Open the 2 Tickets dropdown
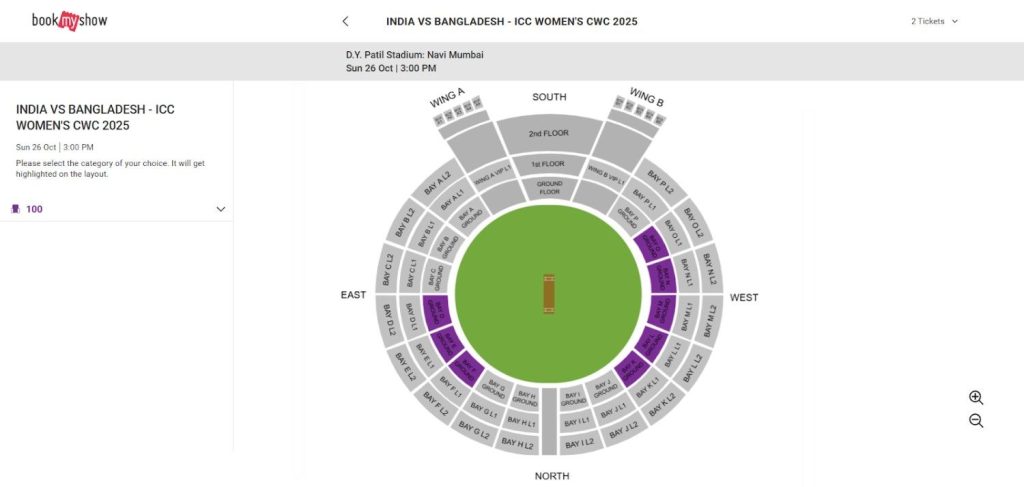The image size is (1024, 487). coord(934,21)
